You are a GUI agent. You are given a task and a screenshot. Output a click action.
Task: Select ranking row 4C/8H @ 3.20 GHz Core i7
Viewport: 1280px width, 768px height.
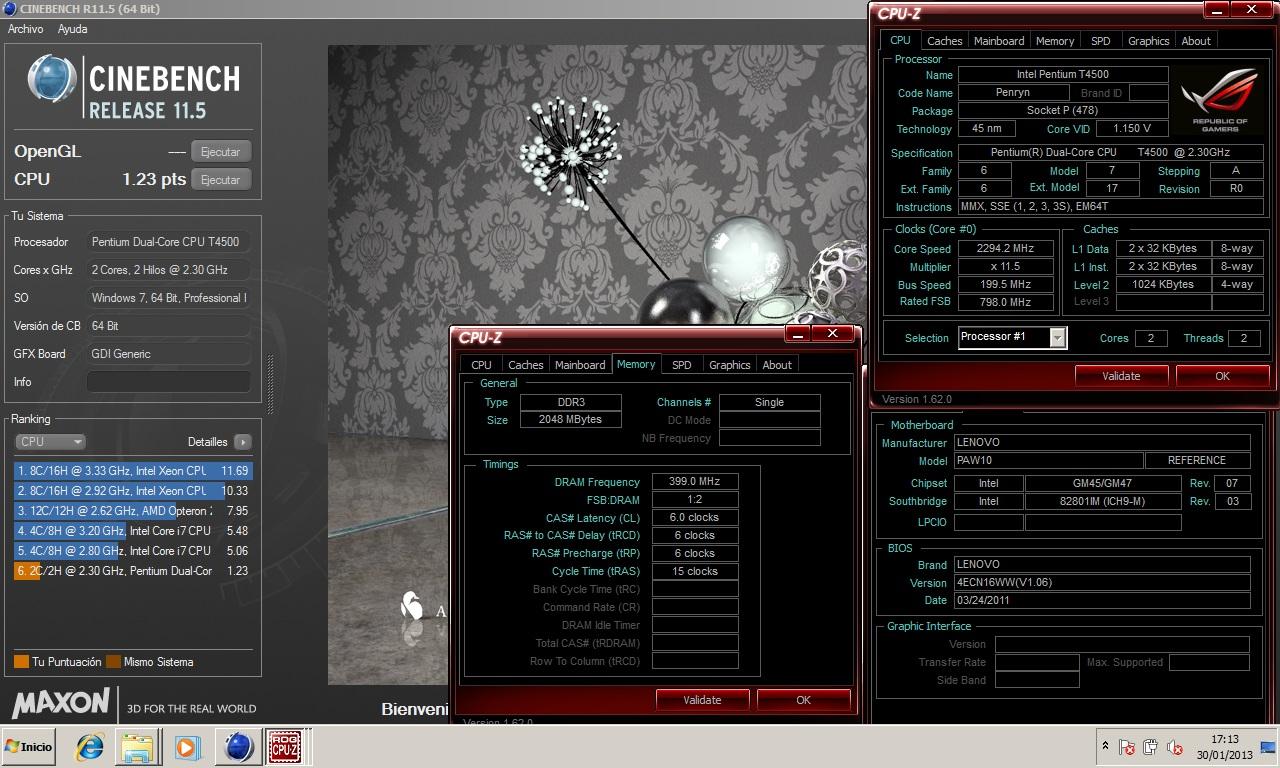click(x=132, y=530)
